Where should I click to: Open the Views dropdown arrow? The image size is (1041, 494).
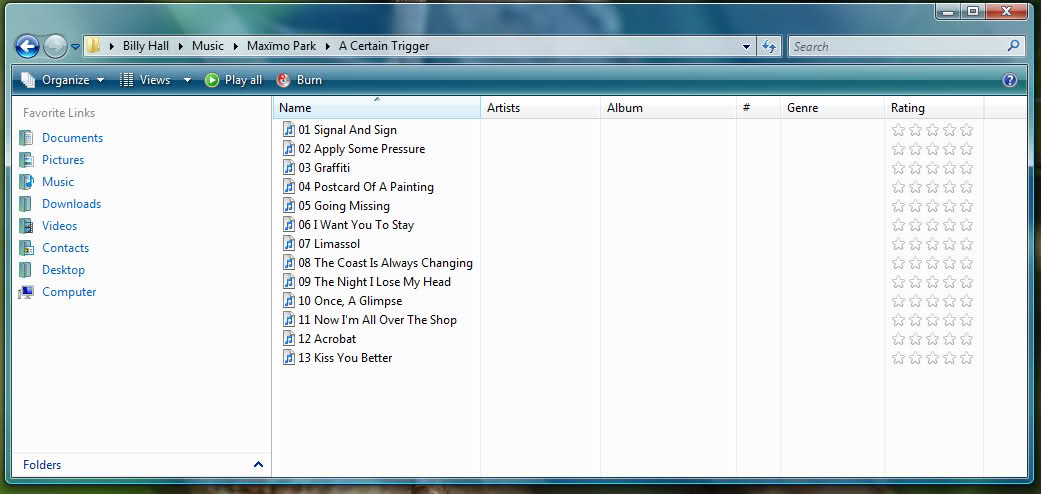click(x=187, y=80)
